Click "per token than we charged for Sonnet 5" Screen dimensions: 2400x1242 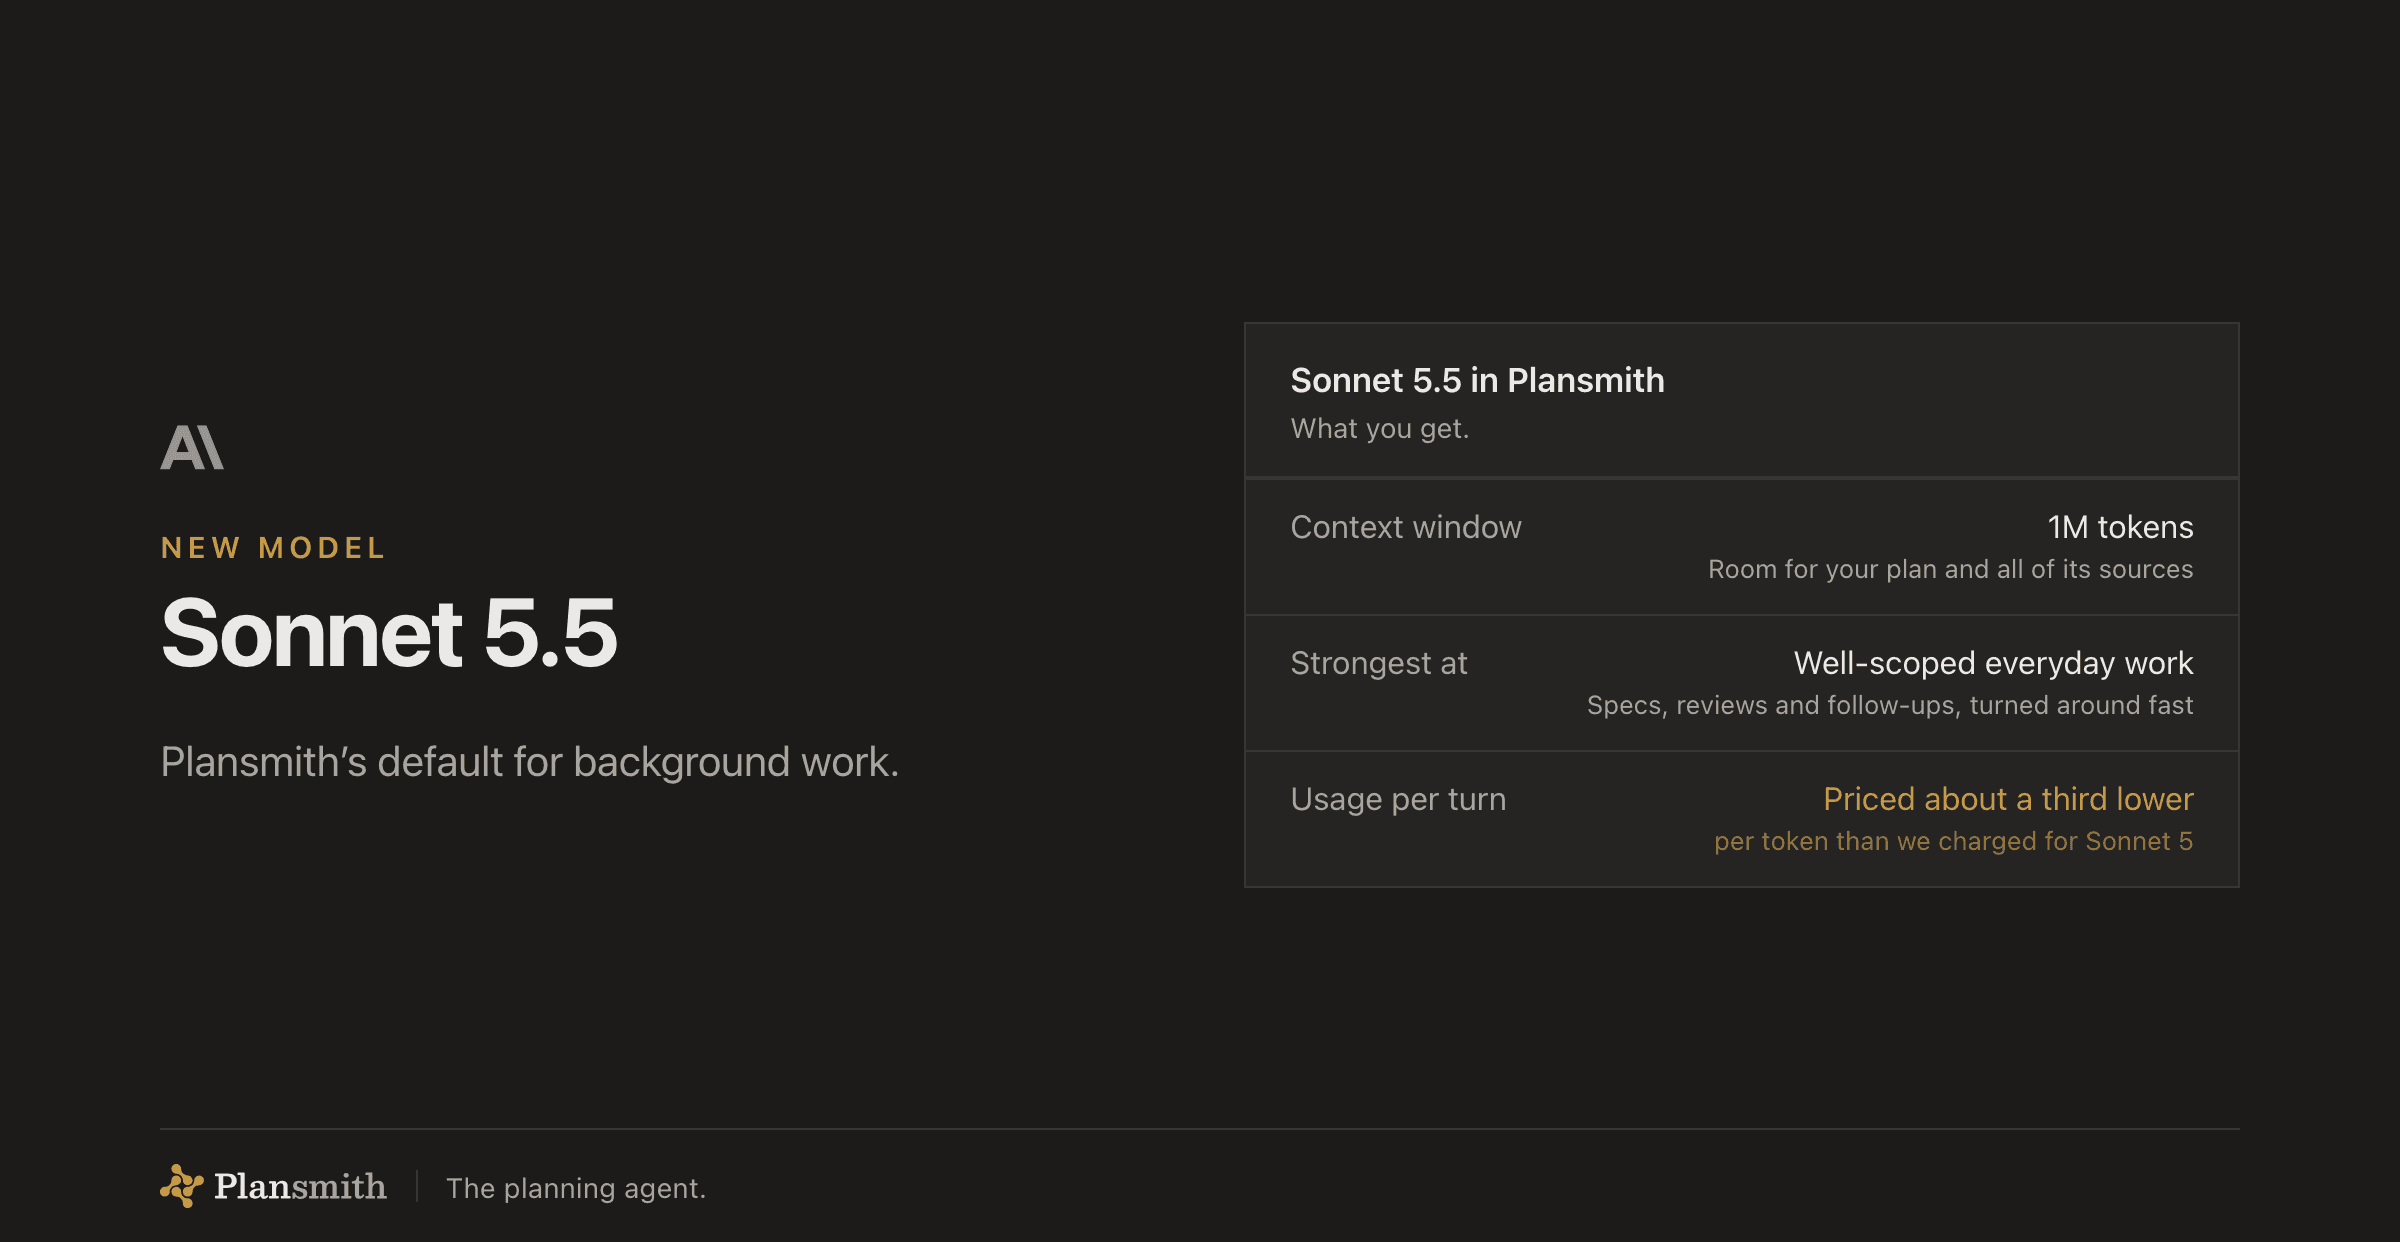pyautogui.click(x=1953, y=841)
